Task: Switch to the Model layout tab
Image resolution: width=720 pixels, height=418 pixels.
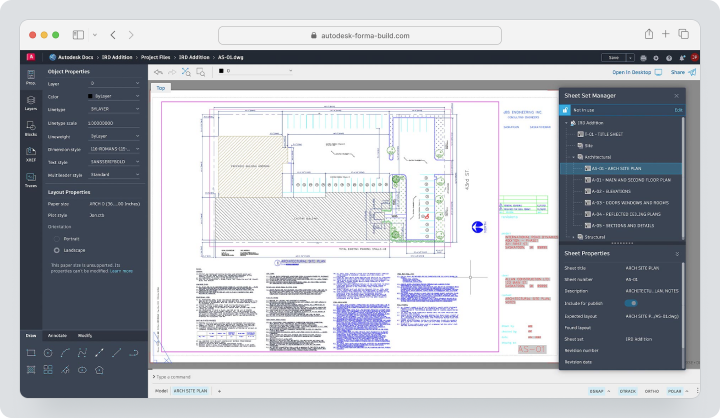Action: coord(161,391)
